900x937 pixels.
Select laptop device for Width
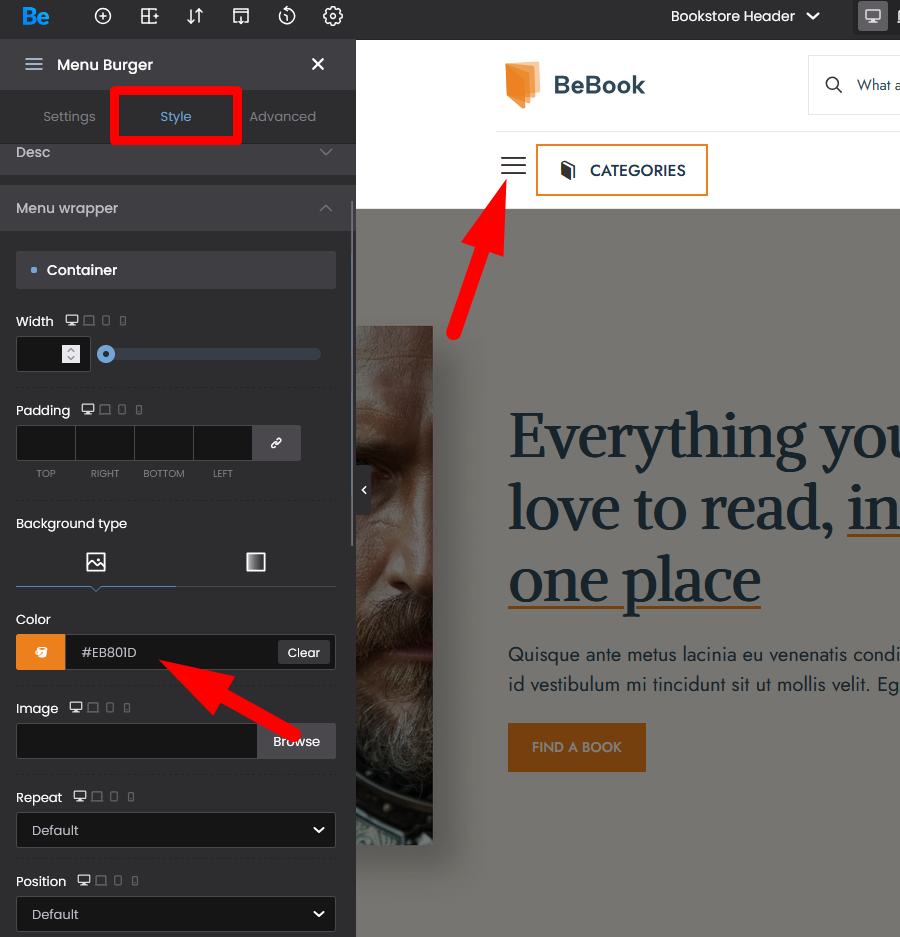coord(89,321)
